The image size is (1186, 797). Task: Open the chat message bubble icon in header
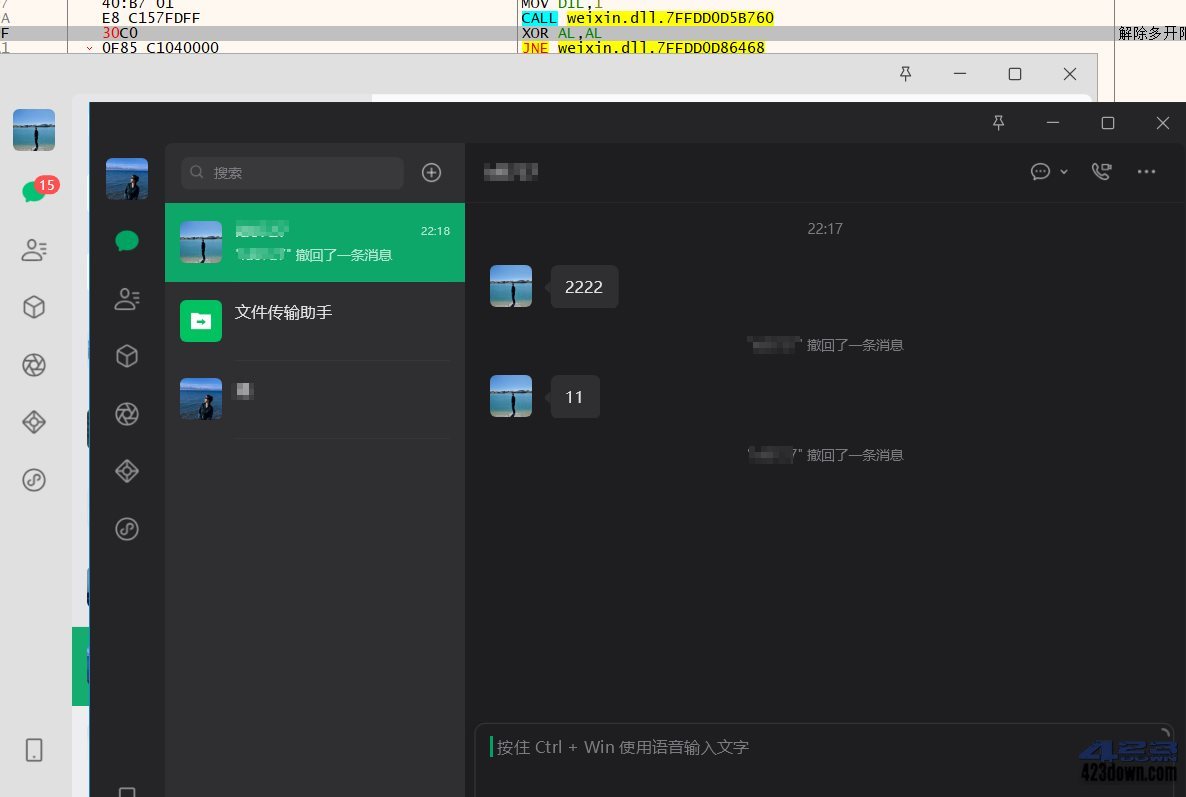click(1040, 172)
